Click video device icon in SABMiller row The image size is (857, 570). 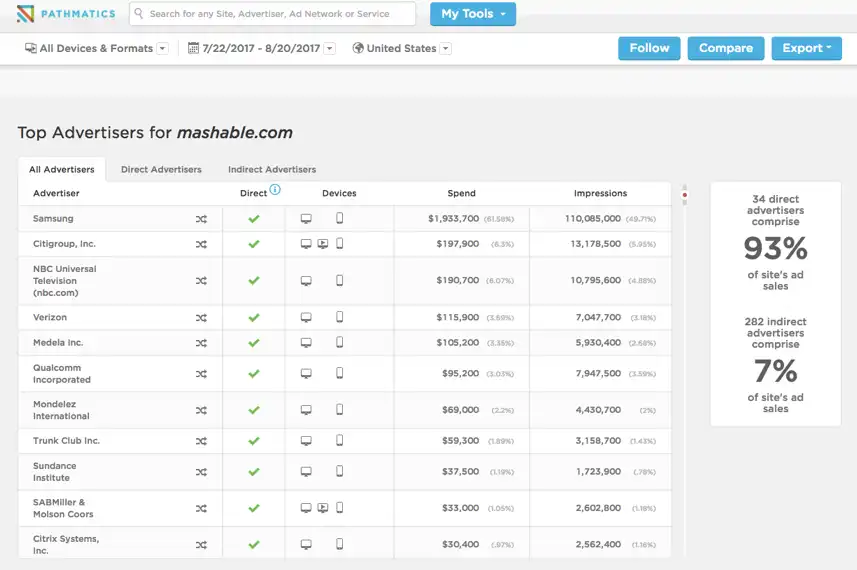(x=323, y=508)
